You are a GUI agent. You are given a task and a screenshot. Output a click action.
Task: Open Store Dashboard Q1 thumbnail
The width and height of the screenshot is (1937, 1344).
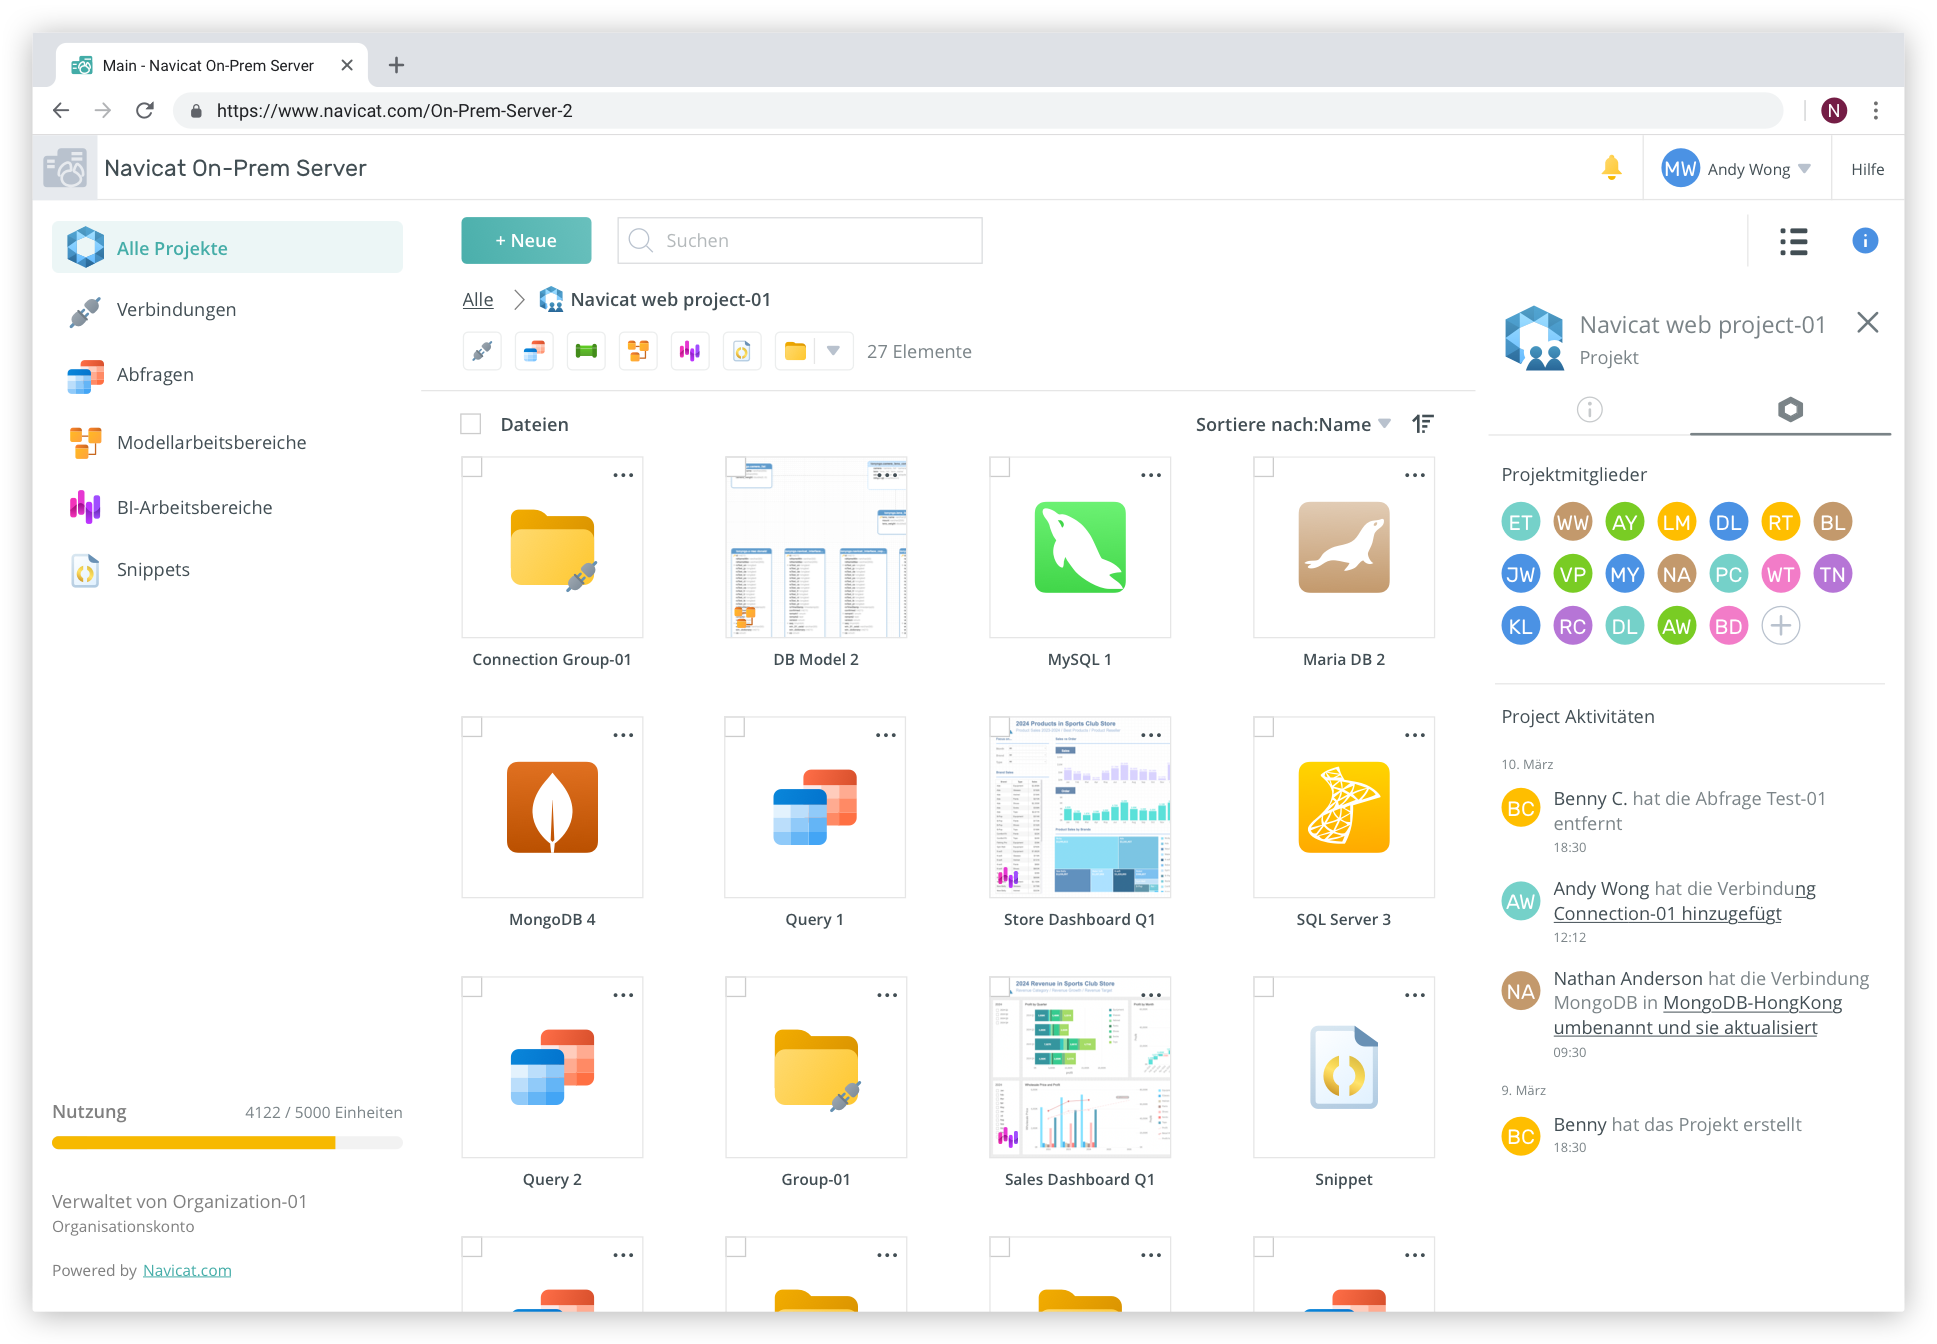tap(1080, 807)
